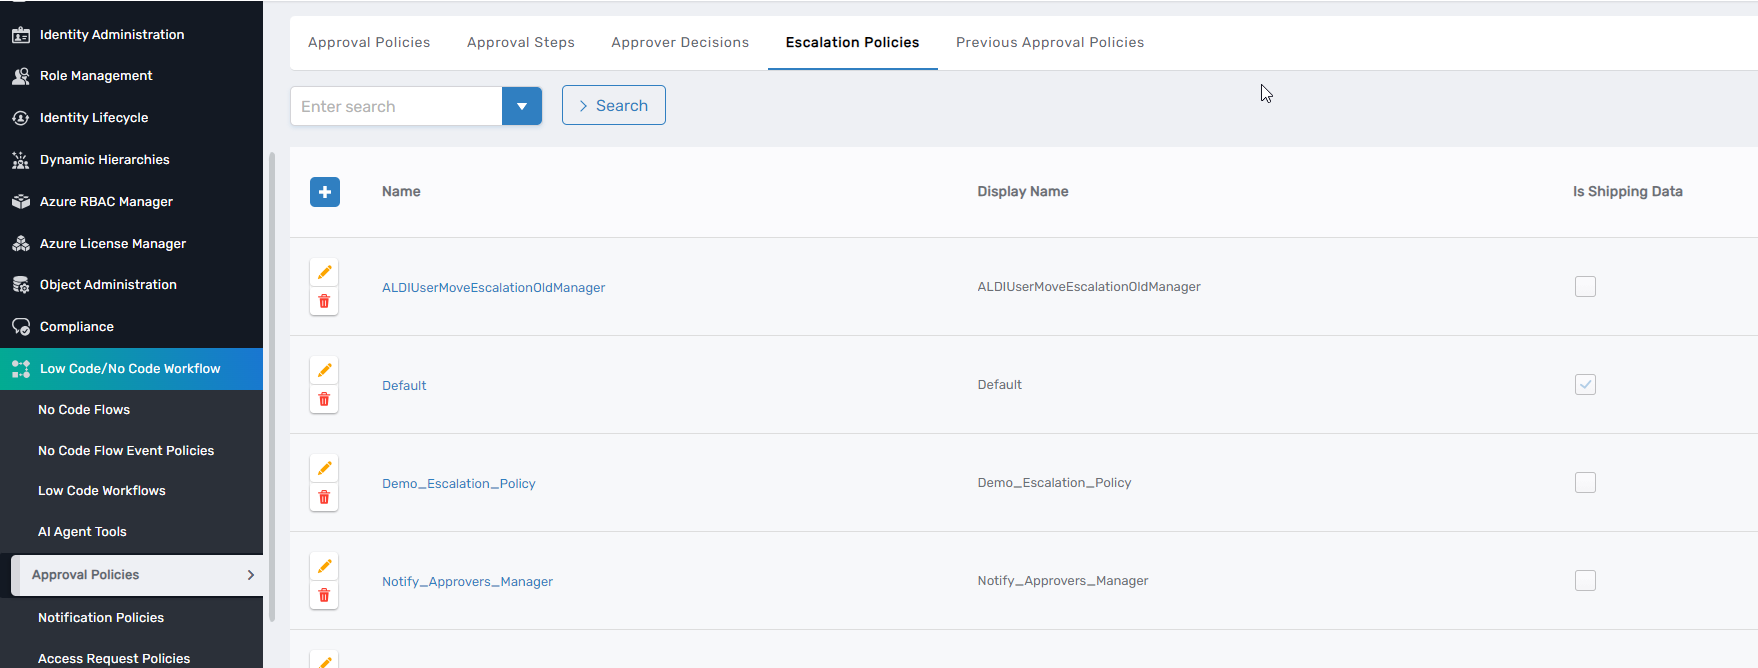Open the search box dropdown arrow

(521, 106)
